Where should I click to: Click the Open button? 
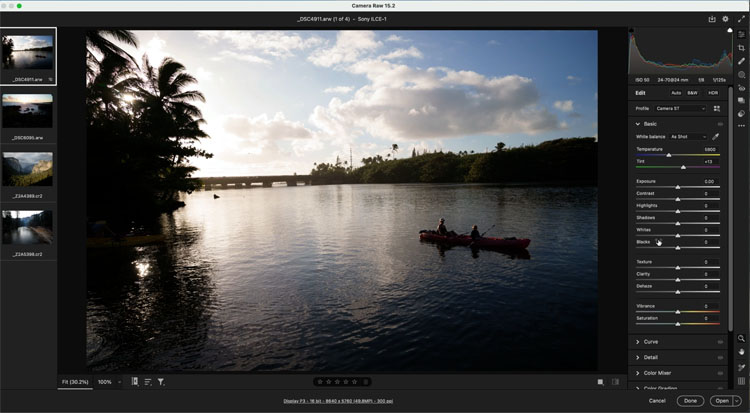722,401
